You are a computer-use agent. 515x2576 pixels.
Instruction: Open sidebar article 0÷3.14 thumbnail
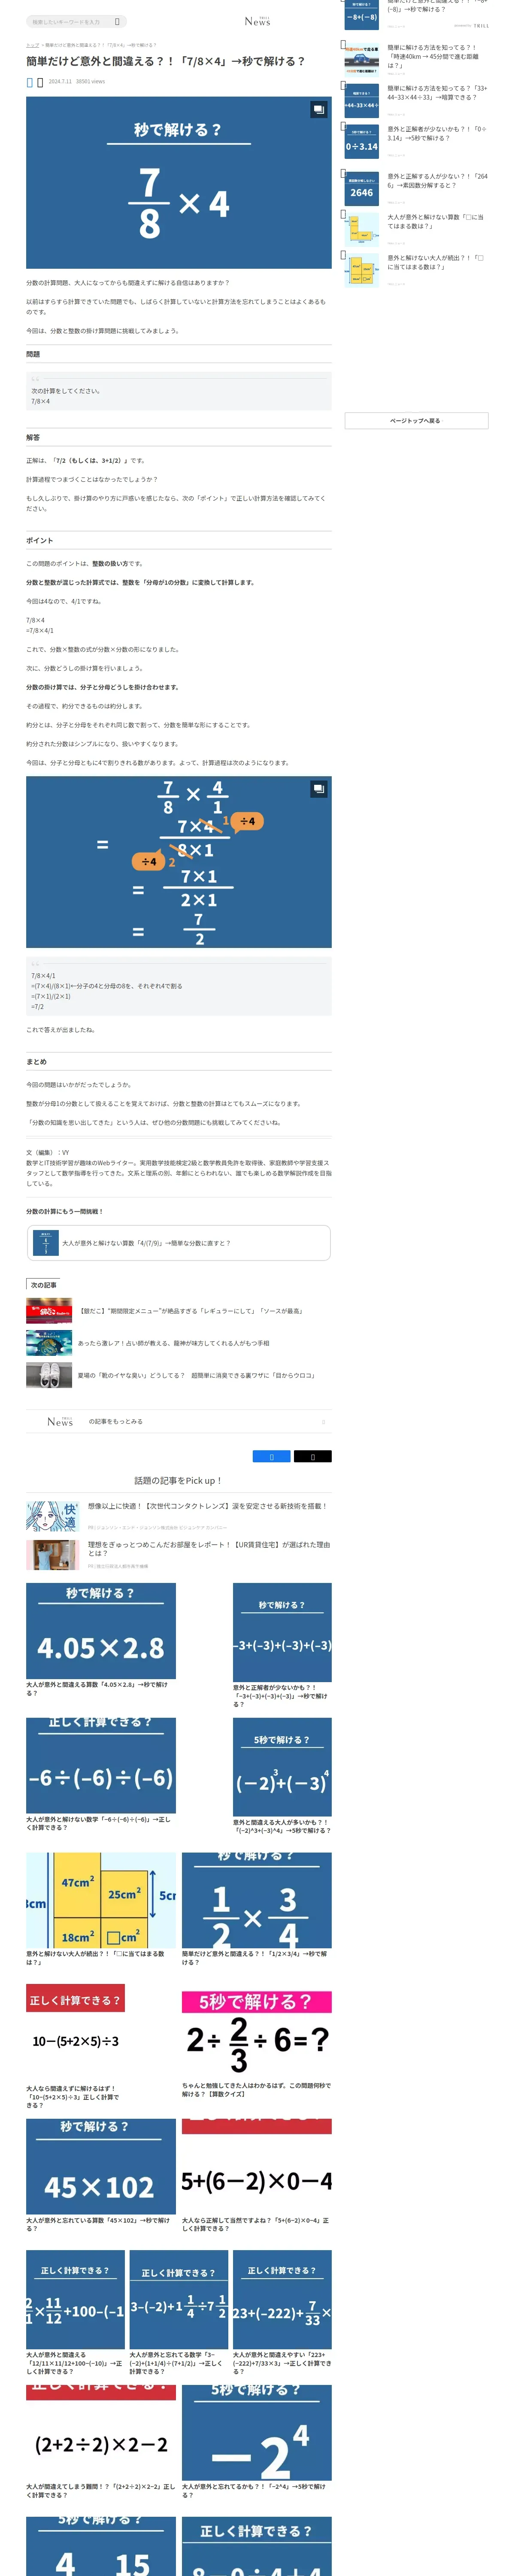point(362,142)
